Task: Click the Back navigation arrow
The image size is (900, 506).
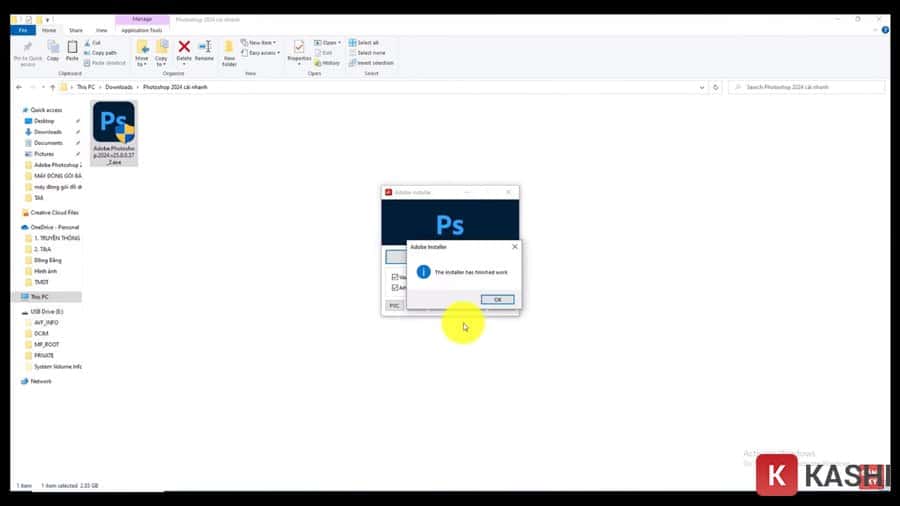Action: tap(19, 87)
